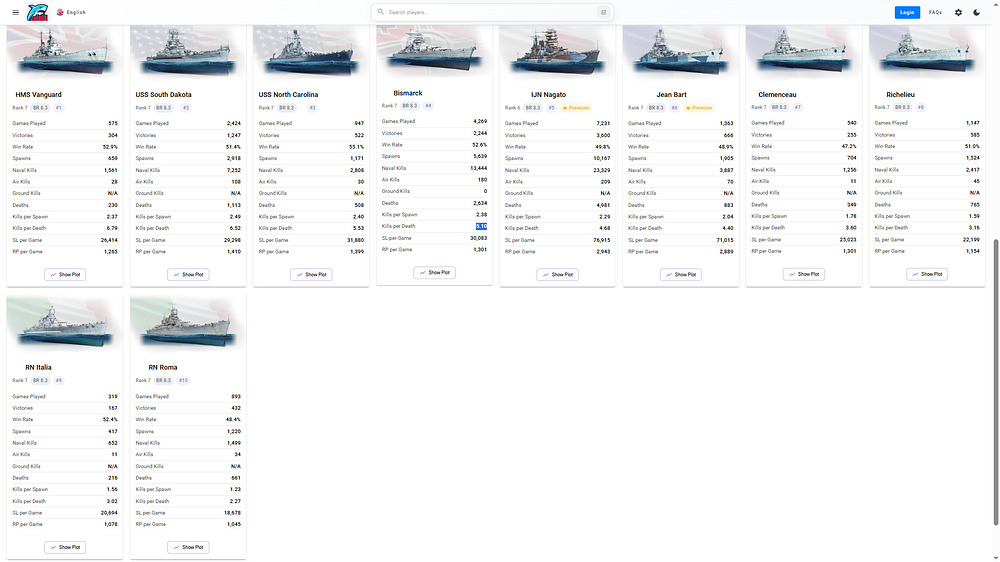The image size is (1000, 562).
Task: Click the Win Rate 51.0% on Richelieu
Action: (971, 146)
